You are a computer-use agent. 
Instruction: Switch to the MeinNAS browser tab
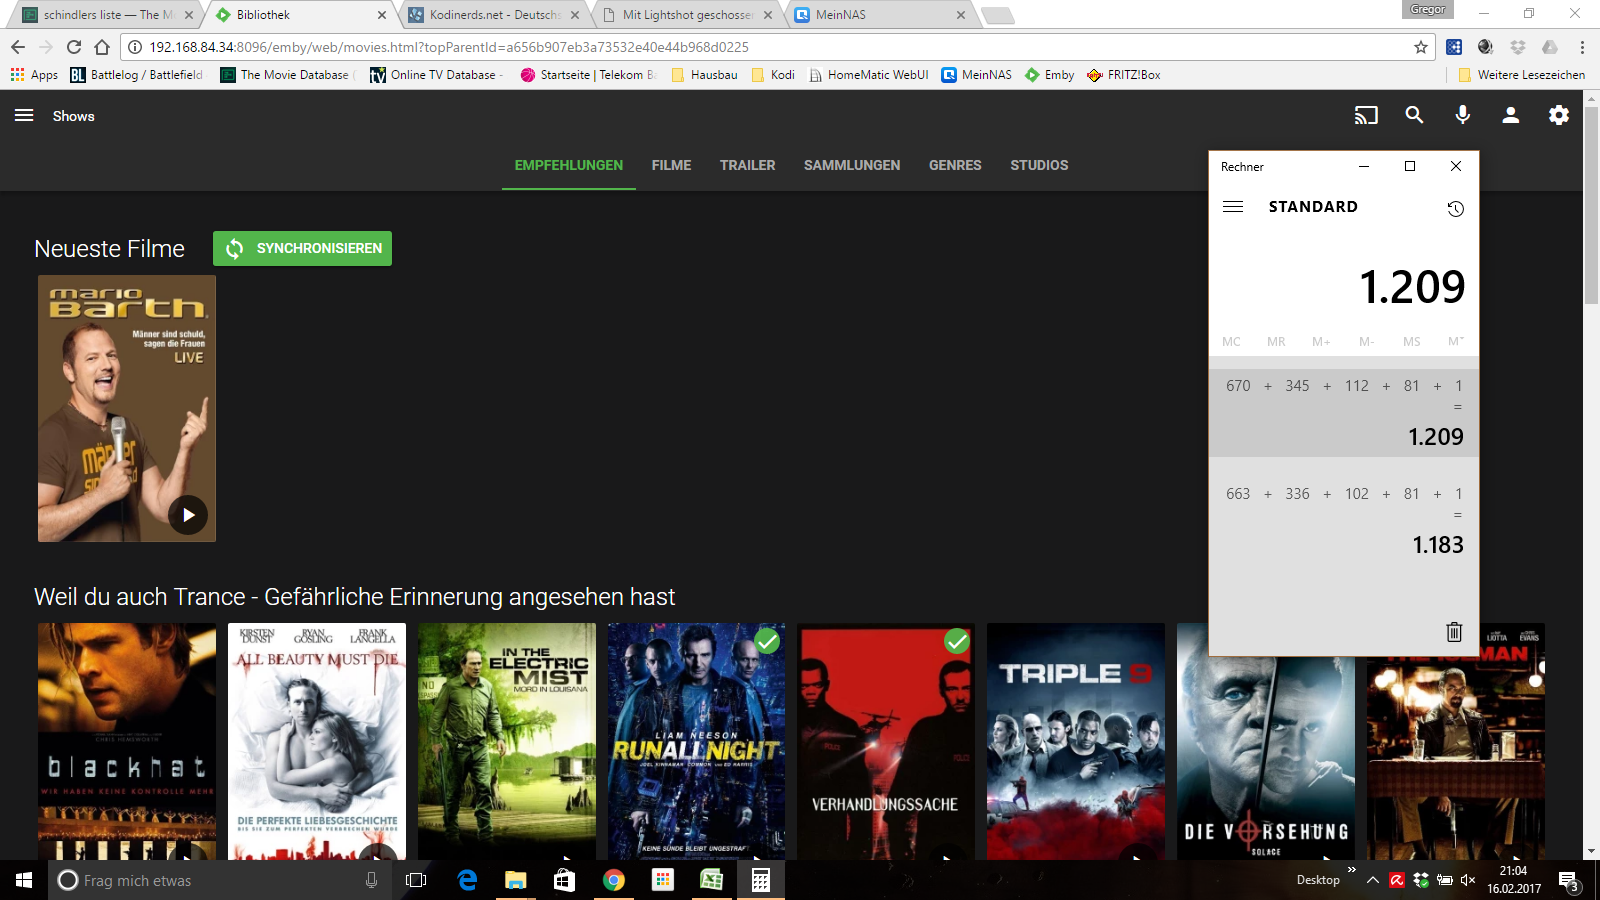880,15
